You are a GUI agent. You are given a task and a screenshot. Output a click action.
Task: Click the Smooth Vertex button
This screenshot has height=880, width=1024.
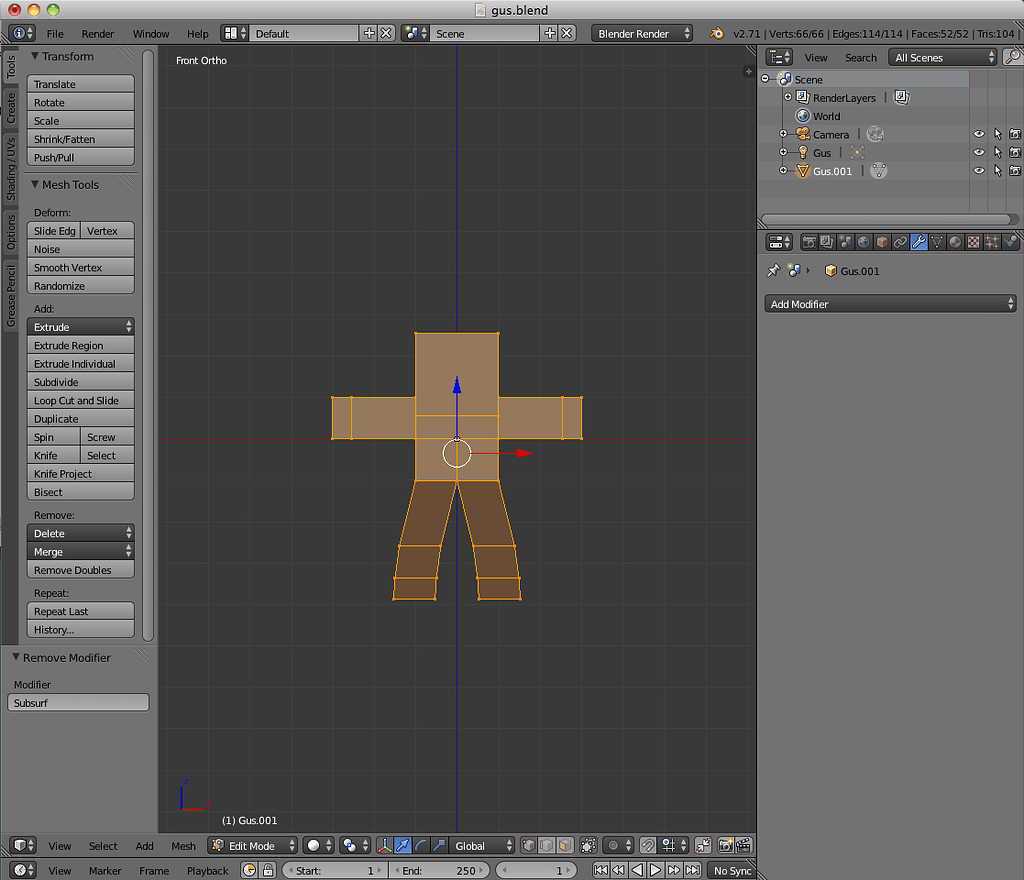coord(80,267)
